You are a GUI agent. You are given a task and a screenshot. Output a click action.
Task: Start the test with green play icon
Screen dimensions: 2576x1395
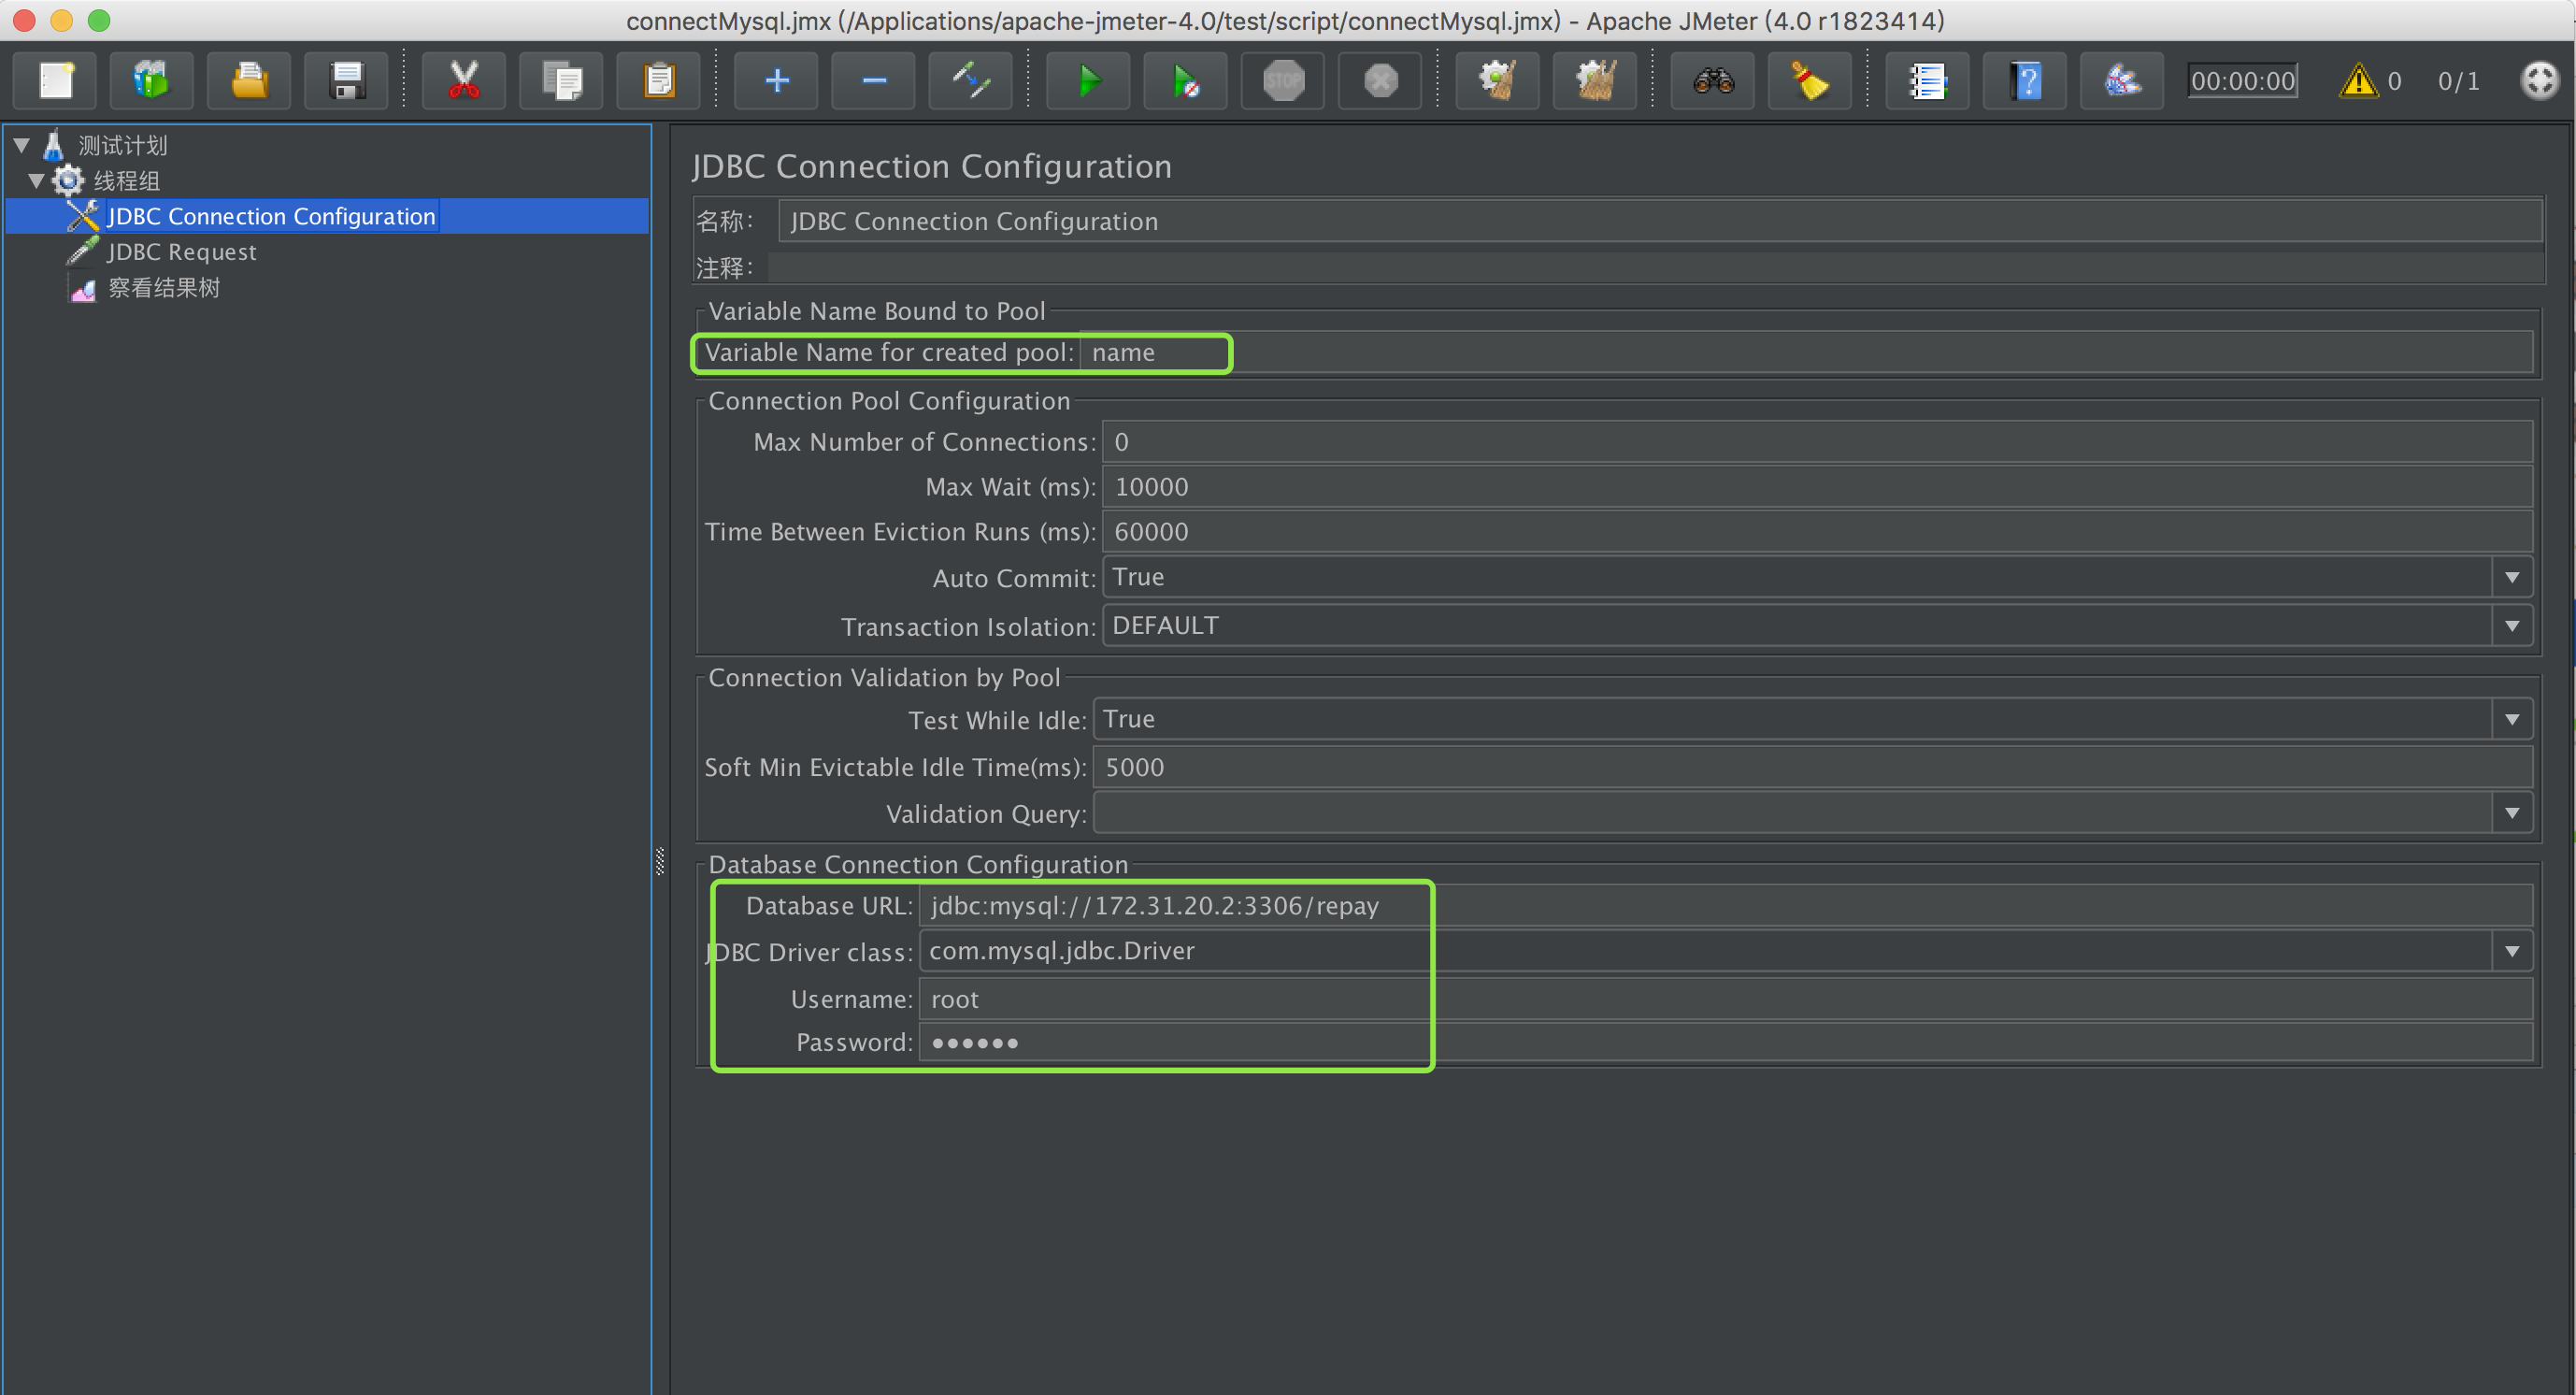click(x=1088, y=80)
